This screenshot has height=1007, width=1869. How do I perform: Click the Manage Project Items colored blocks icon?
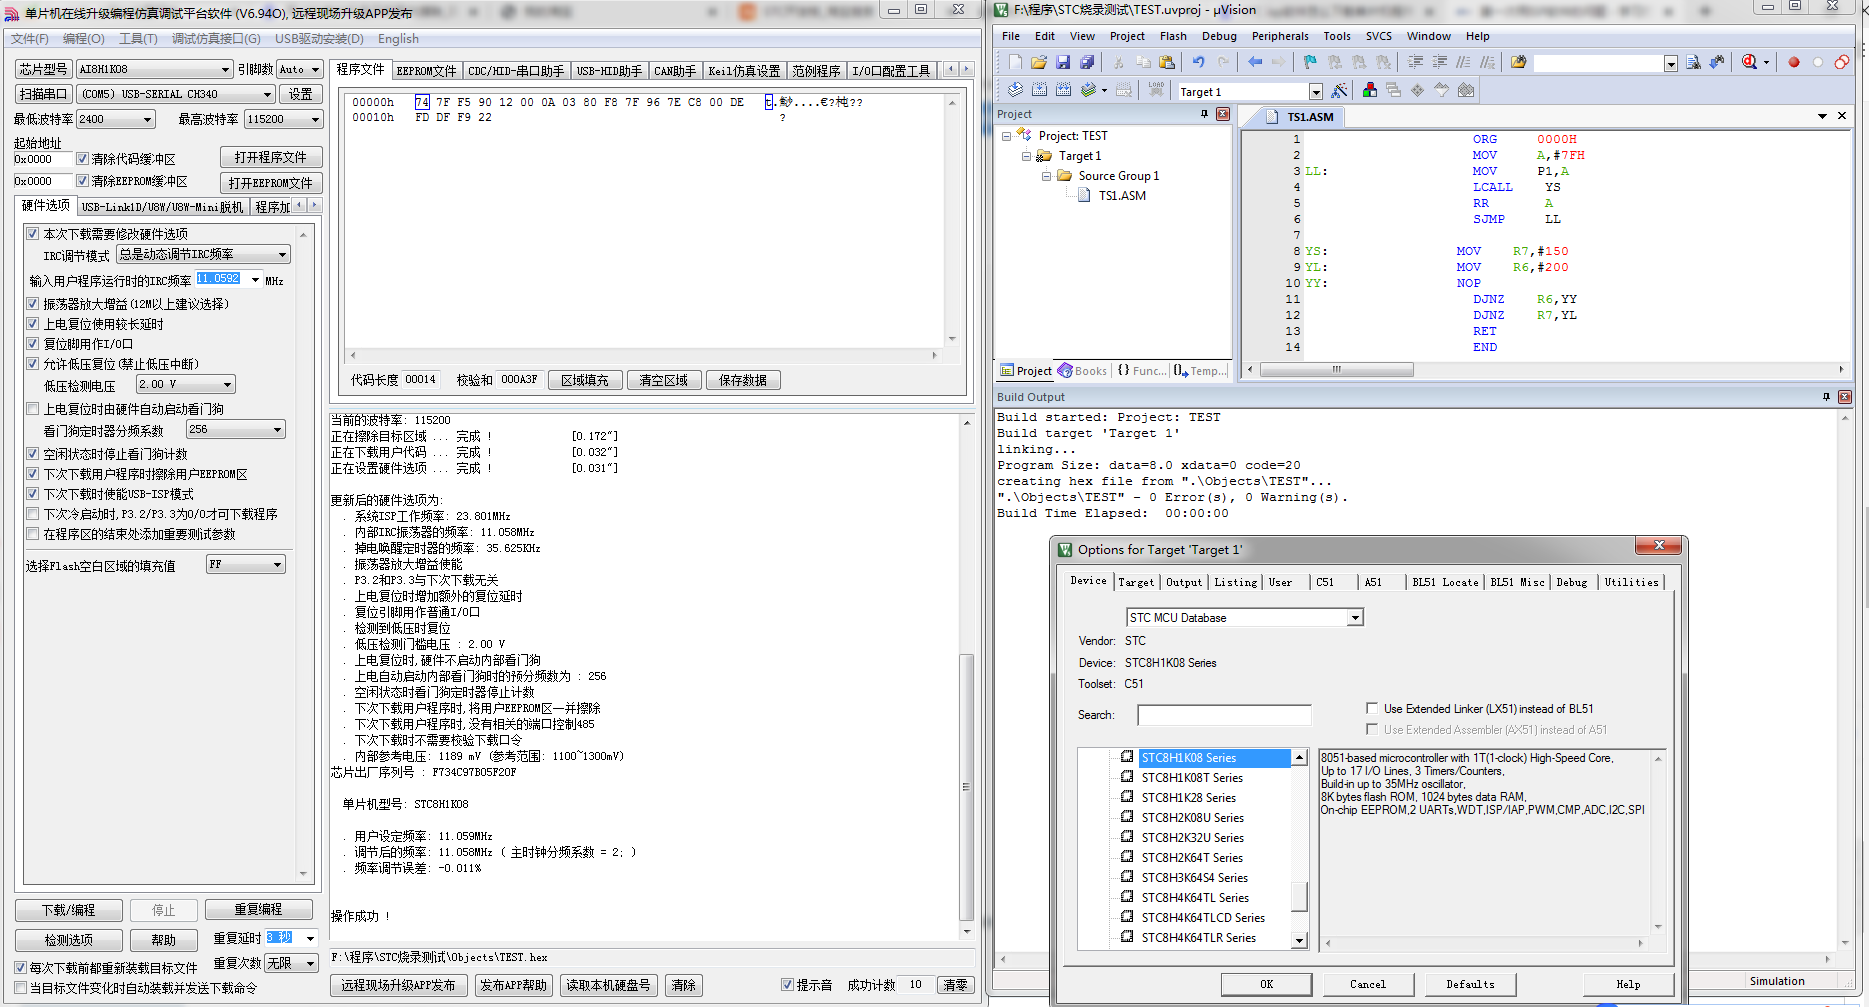tap(1370, 91)
